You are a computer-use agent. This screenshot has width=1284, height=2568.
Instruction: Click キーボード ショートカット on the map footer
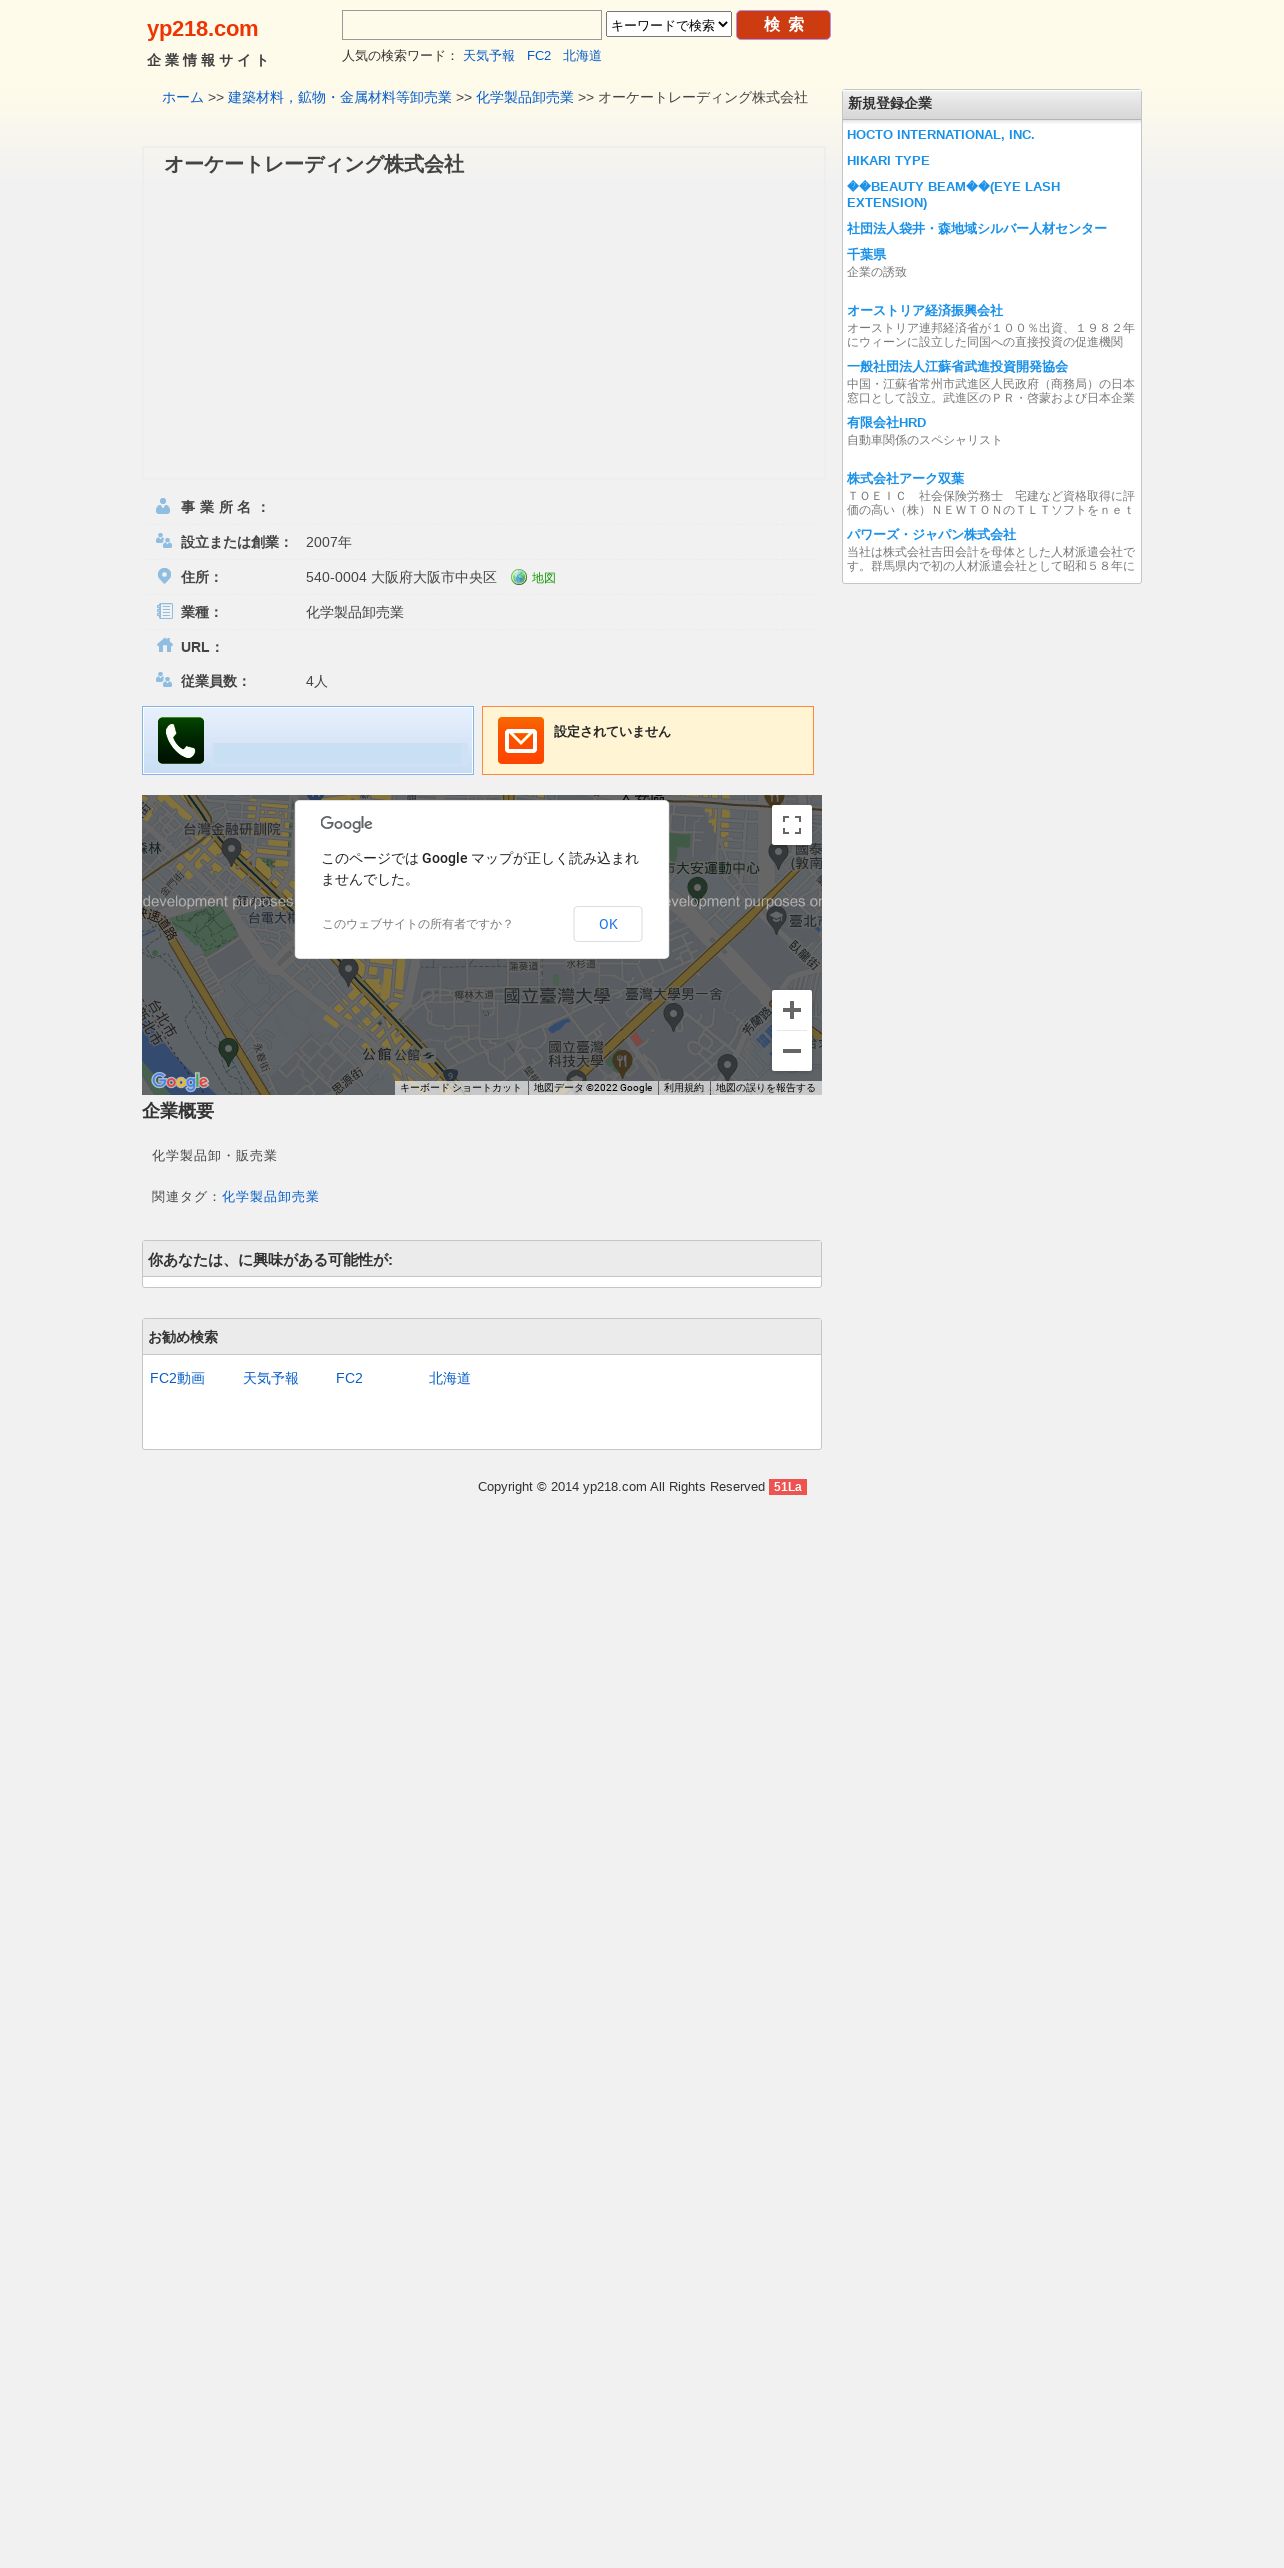click(x=461, y=1088)
